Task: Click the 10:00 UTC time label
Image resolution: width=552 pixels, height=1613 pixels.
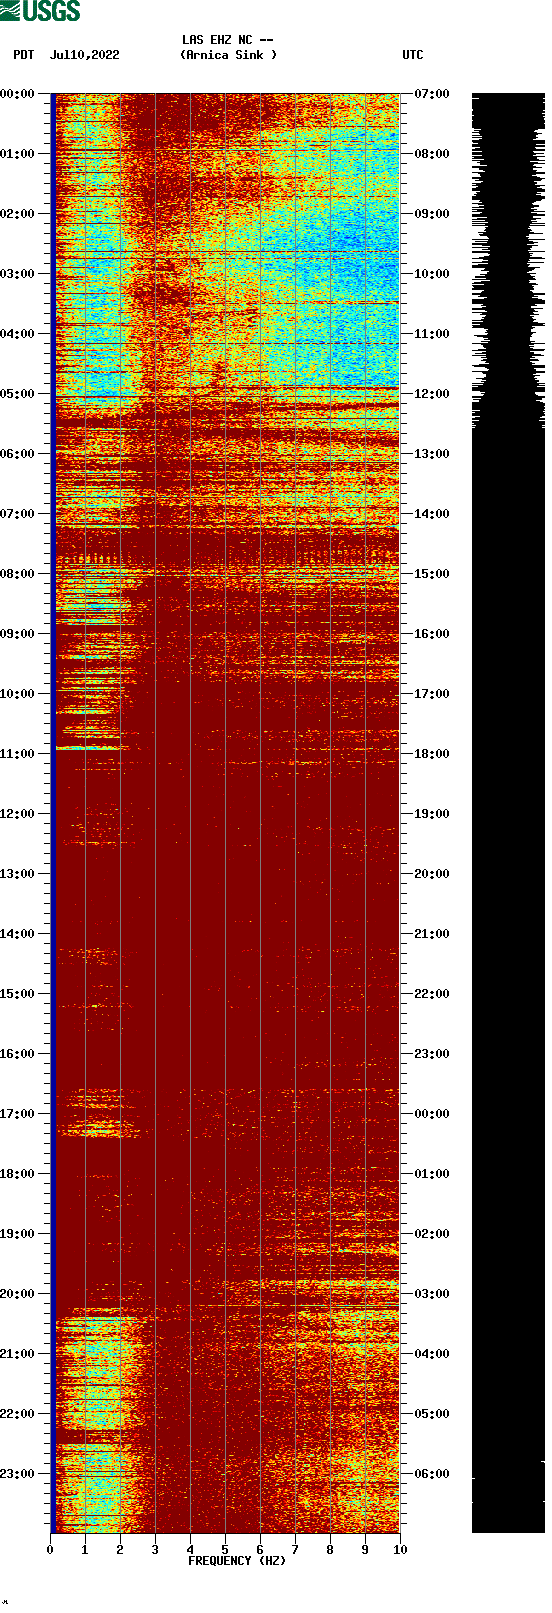Action: (x=432, y=274)
